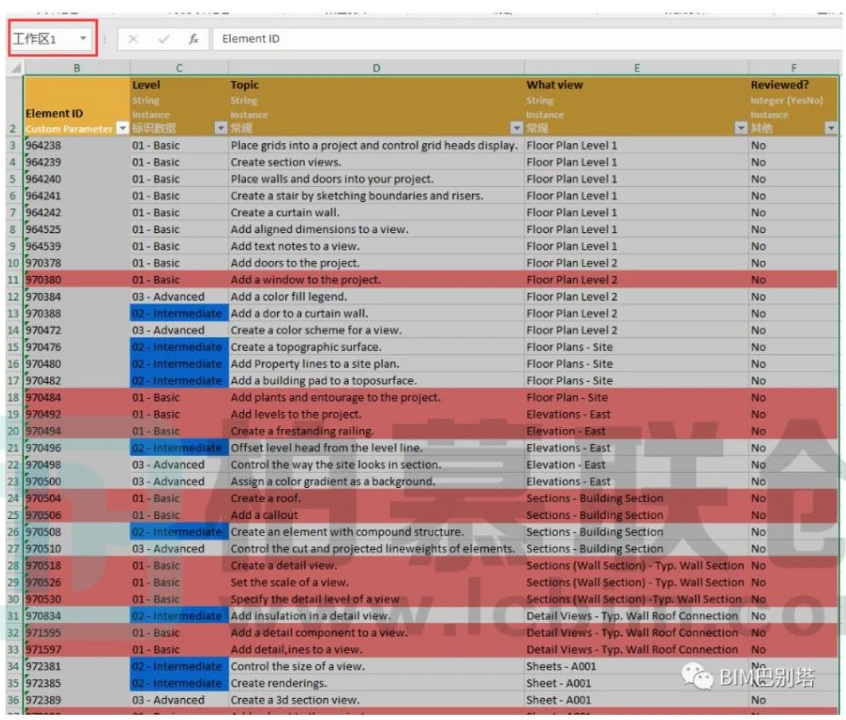Image resolution: width=846 pixels, height=720 pixels.
Task: Click the confirm checkmark formula bar icon
Action: 163,39
